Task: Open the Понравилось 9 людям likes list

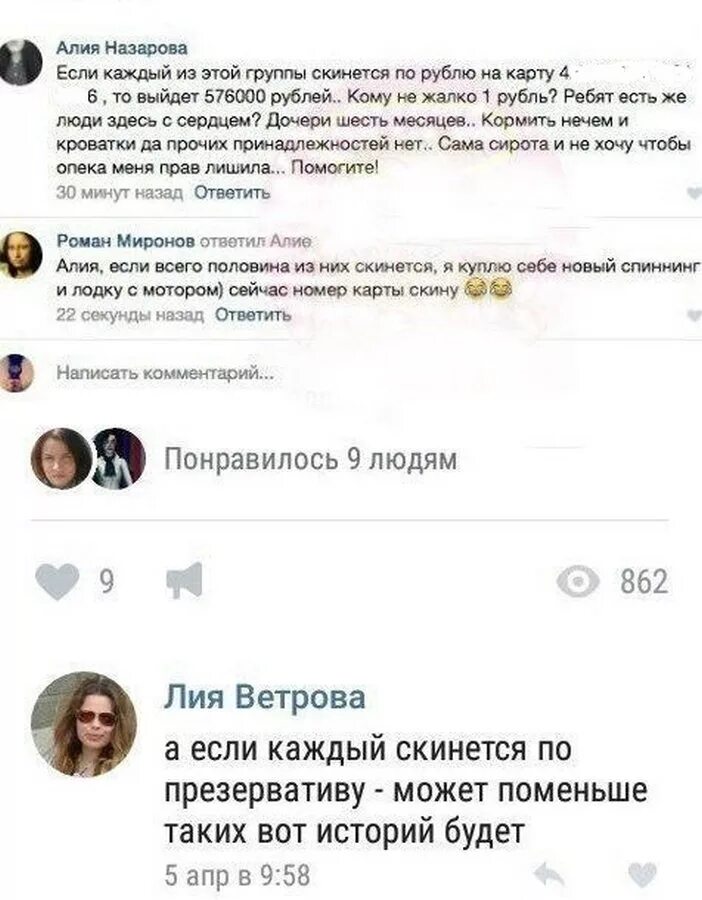Action: pyautogui.click(x=311, y=459)
